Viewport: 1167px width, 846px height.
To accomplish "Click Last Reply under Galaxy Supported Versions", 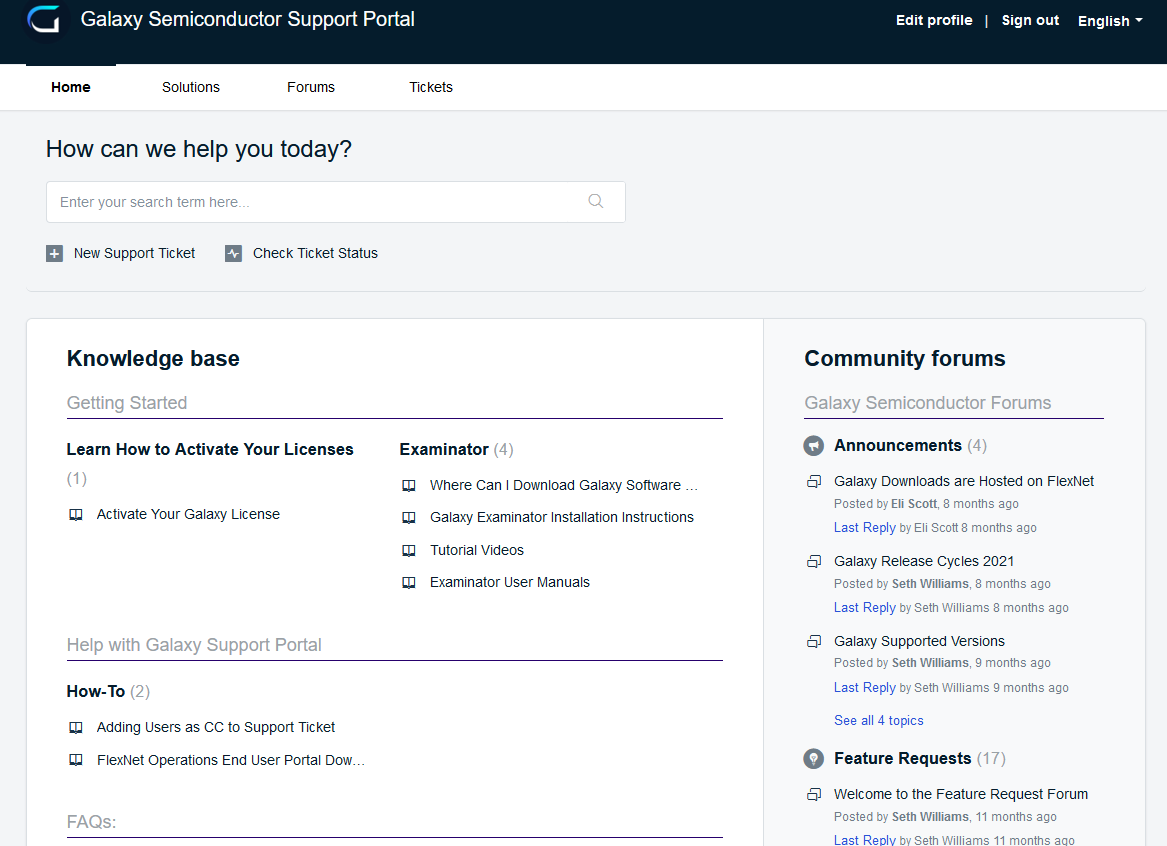I will [x=864, y=688].
